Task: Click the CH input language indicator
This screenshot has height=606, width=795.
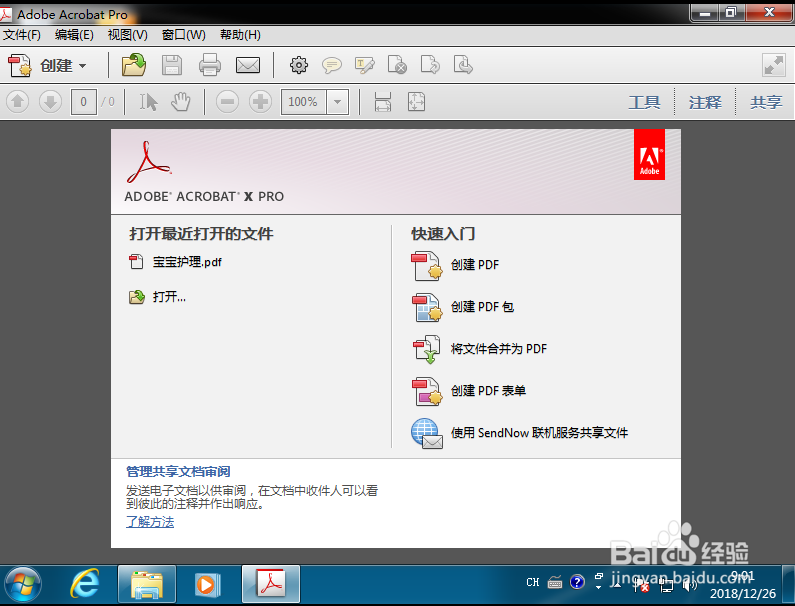Action: [533, 582]
